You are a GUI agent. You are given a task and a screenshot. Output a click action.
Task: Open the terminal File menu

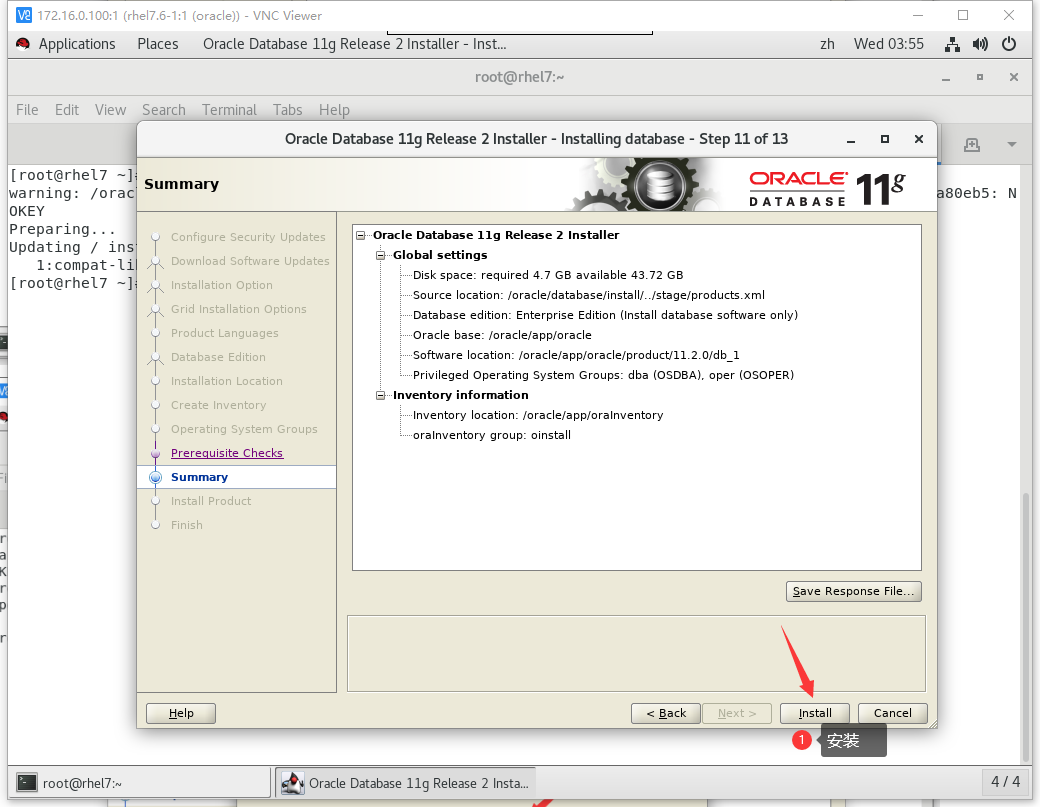[27, 109]
